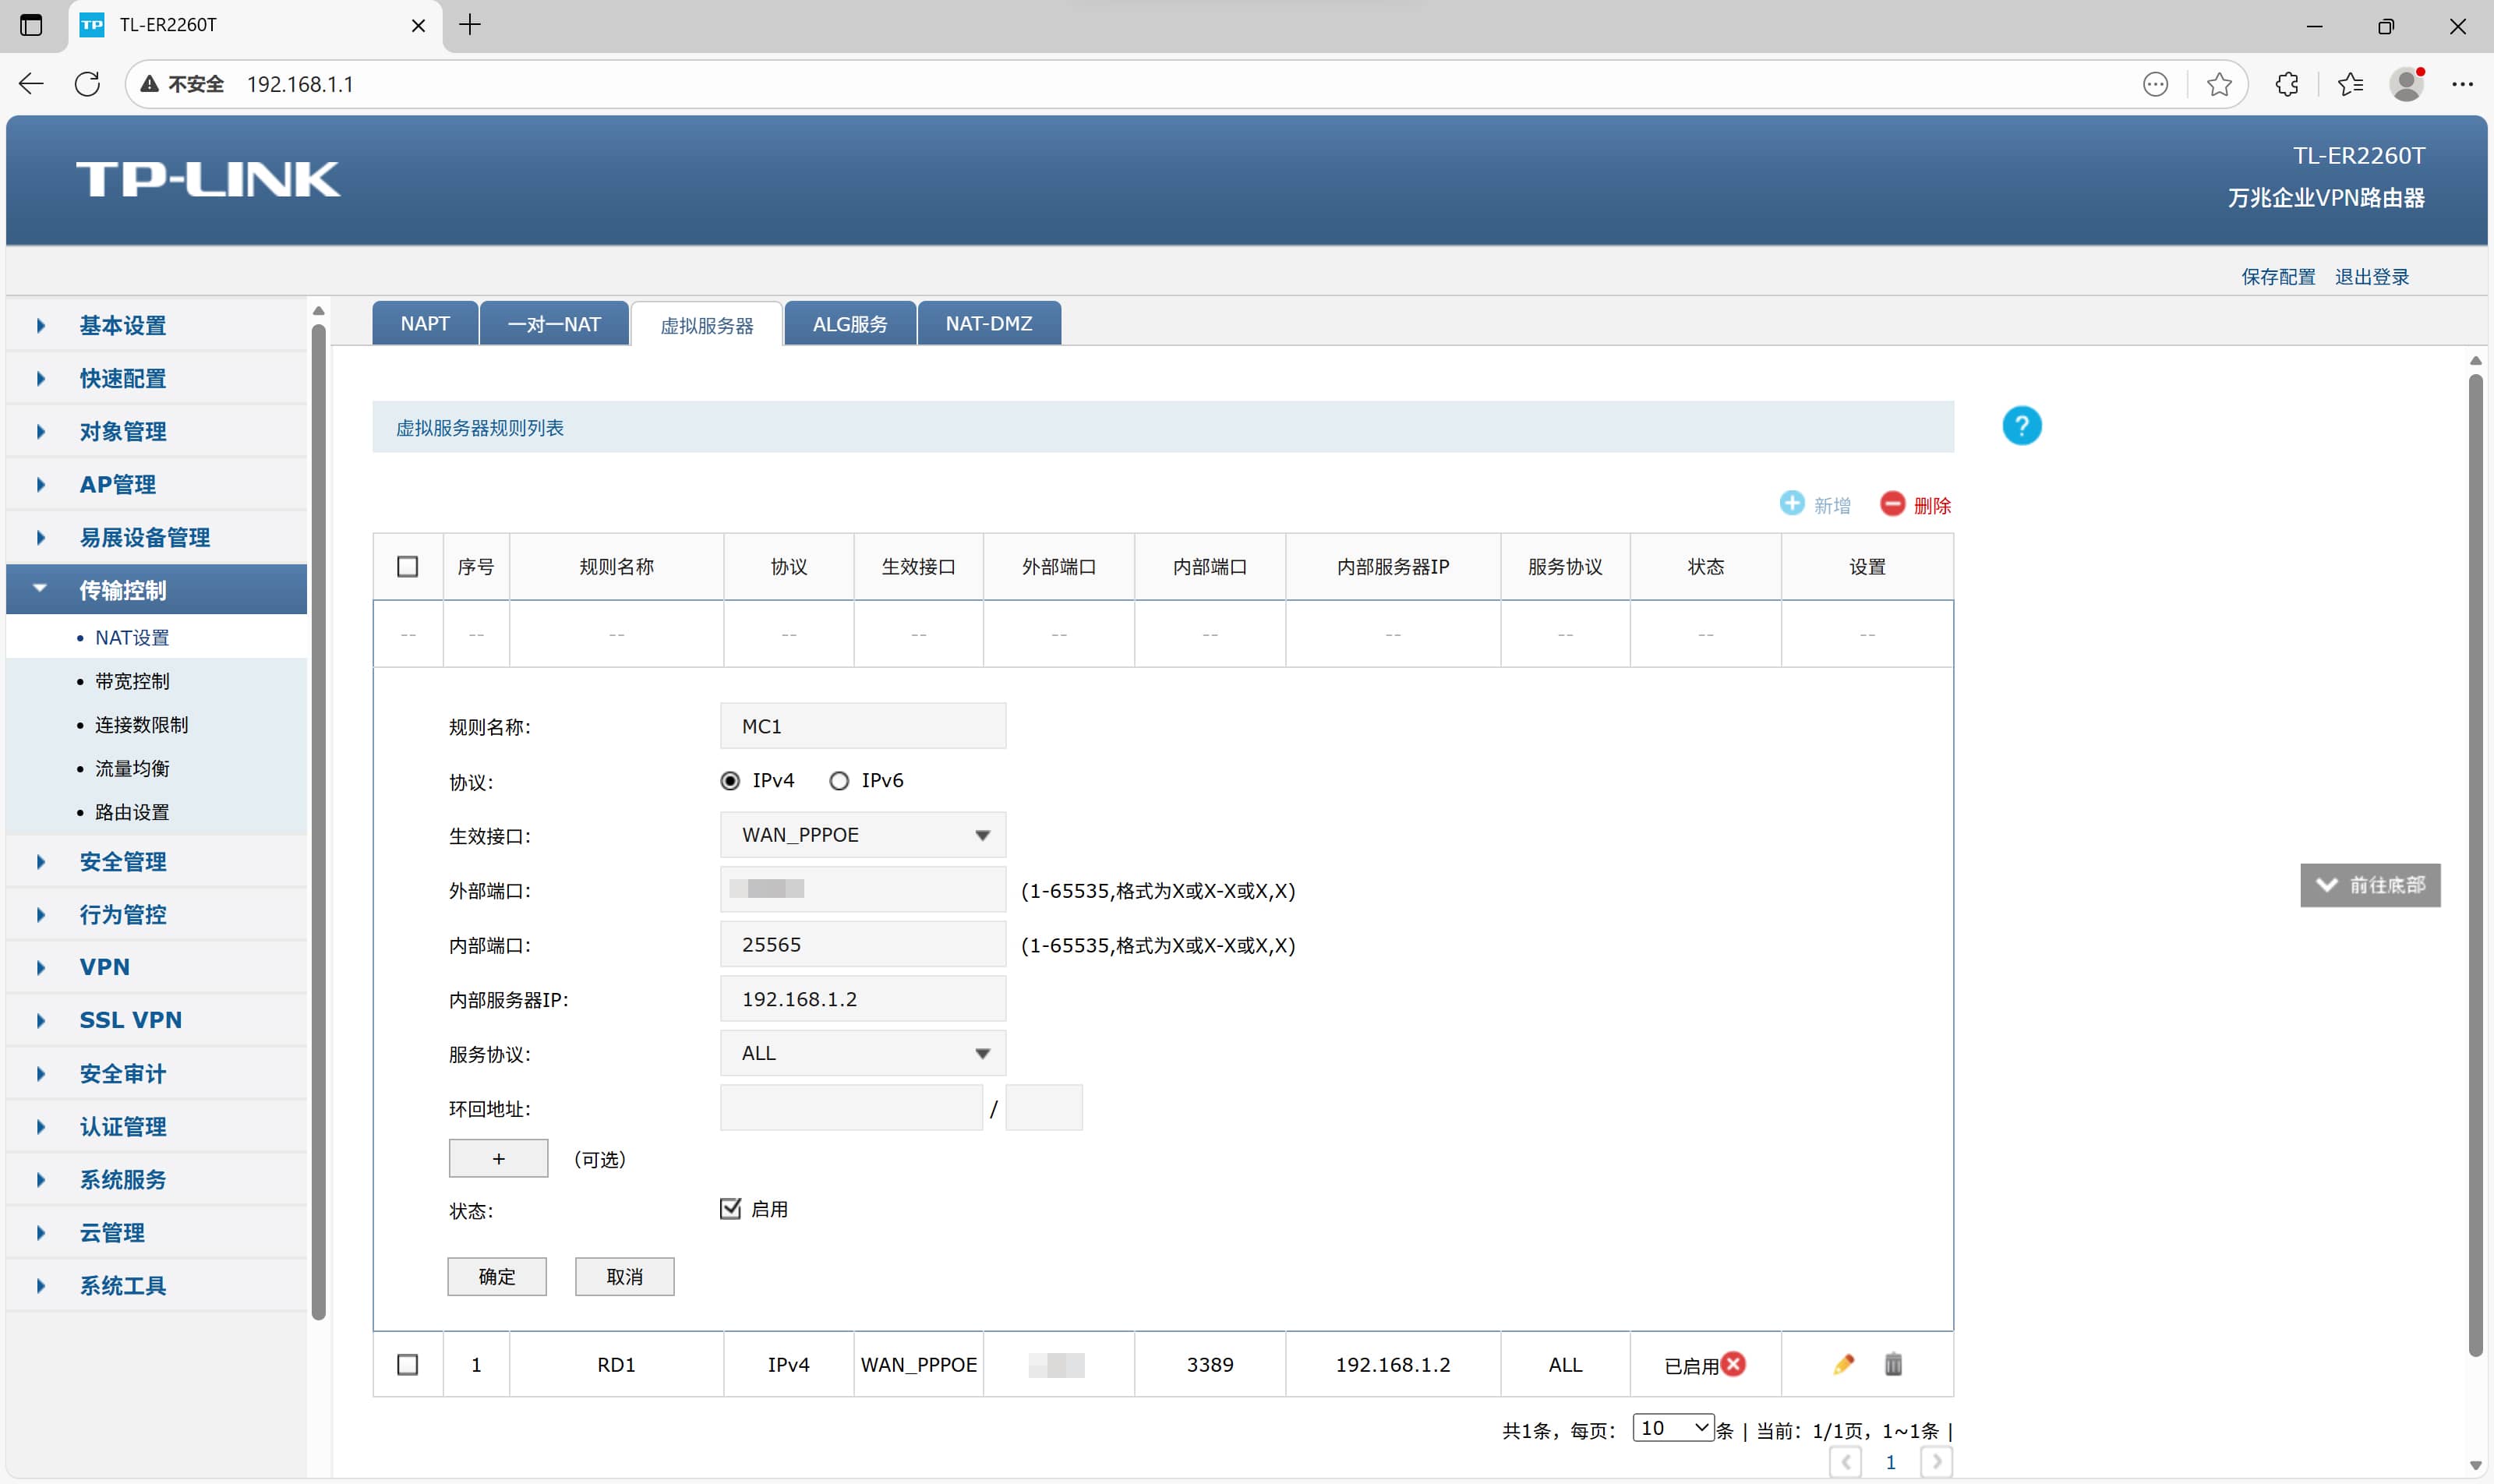Click the red status icon next to 已启用
Screen dimensions: 2494x1484
(1734, 1364)
